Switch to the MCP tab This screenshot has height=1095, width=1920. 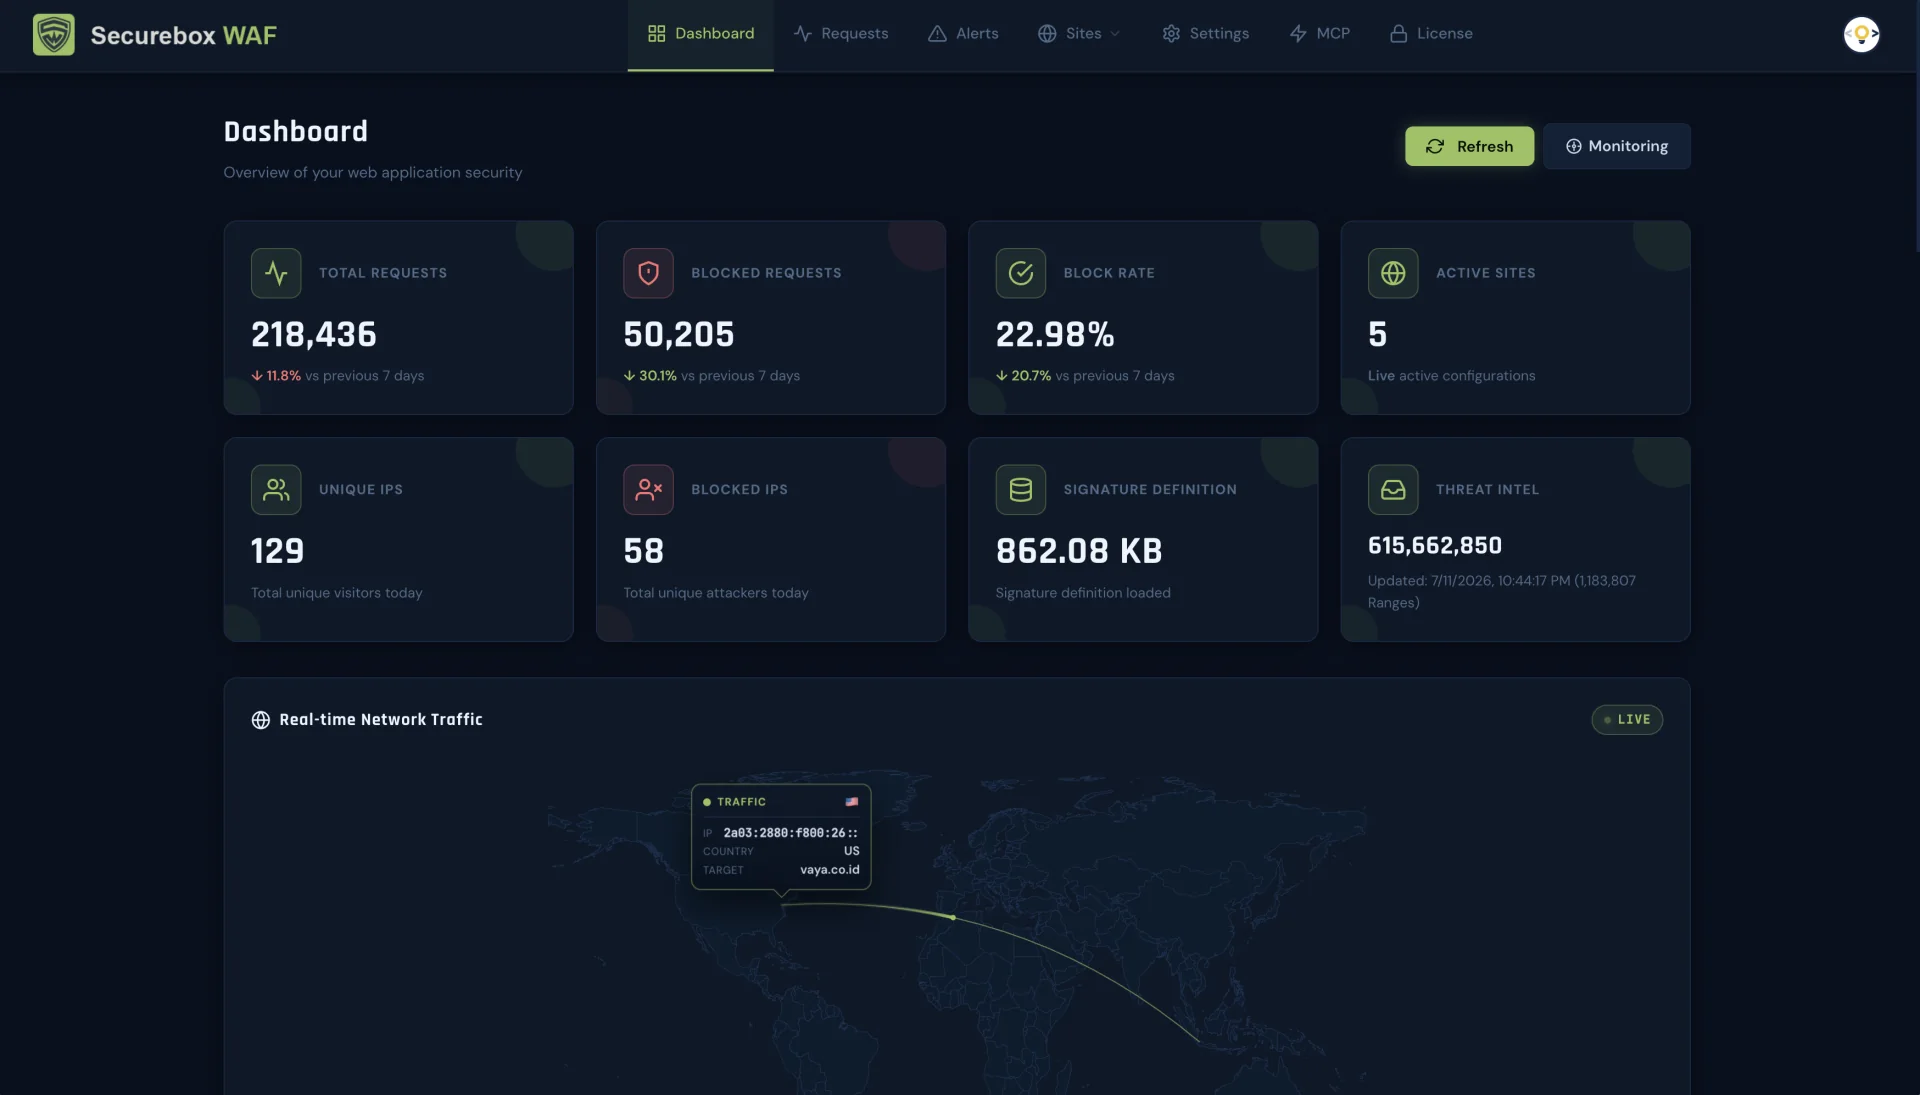tap(1319, 34)
